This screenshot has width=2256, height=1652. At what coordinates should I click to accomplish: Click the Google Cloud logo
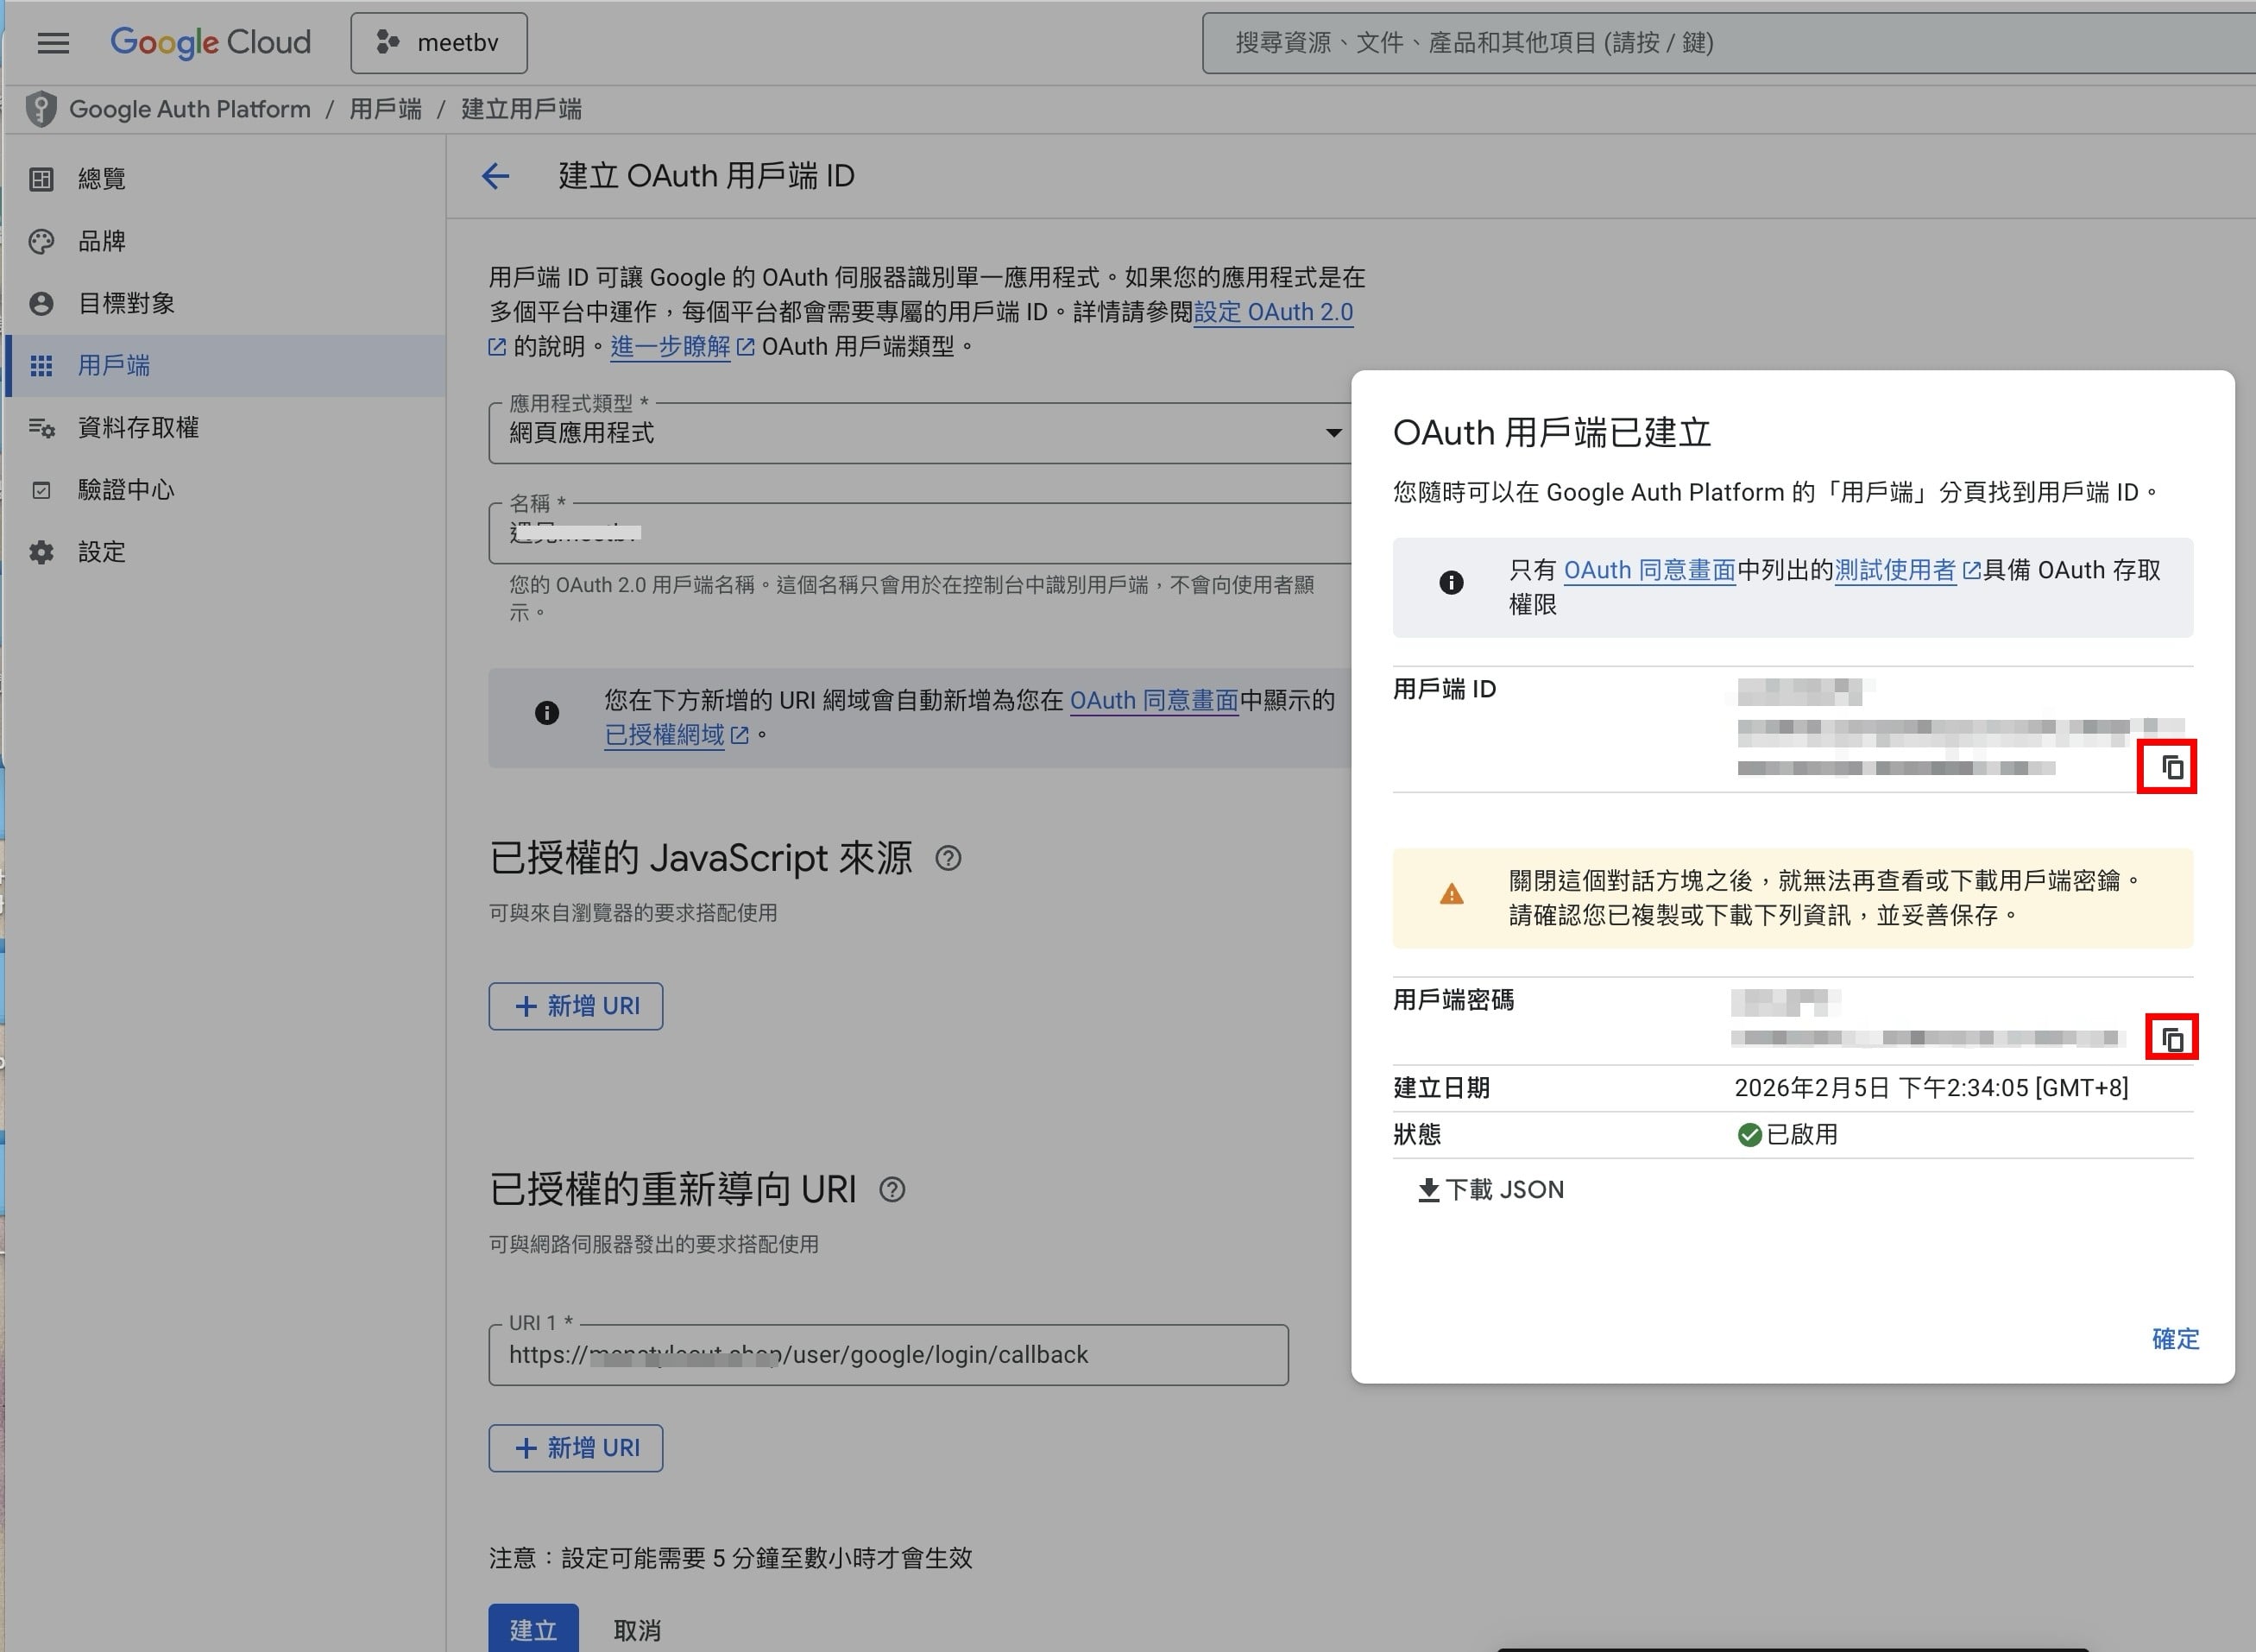tap(210, 43)
